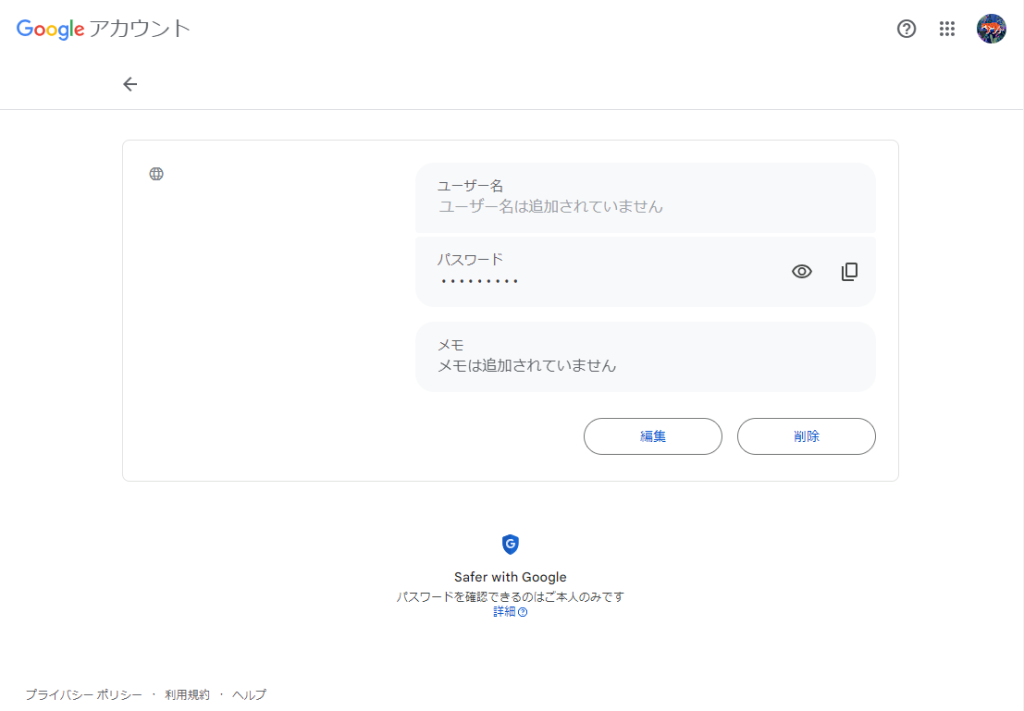
Task: Click the メモ field
Action: coord(645,356)
